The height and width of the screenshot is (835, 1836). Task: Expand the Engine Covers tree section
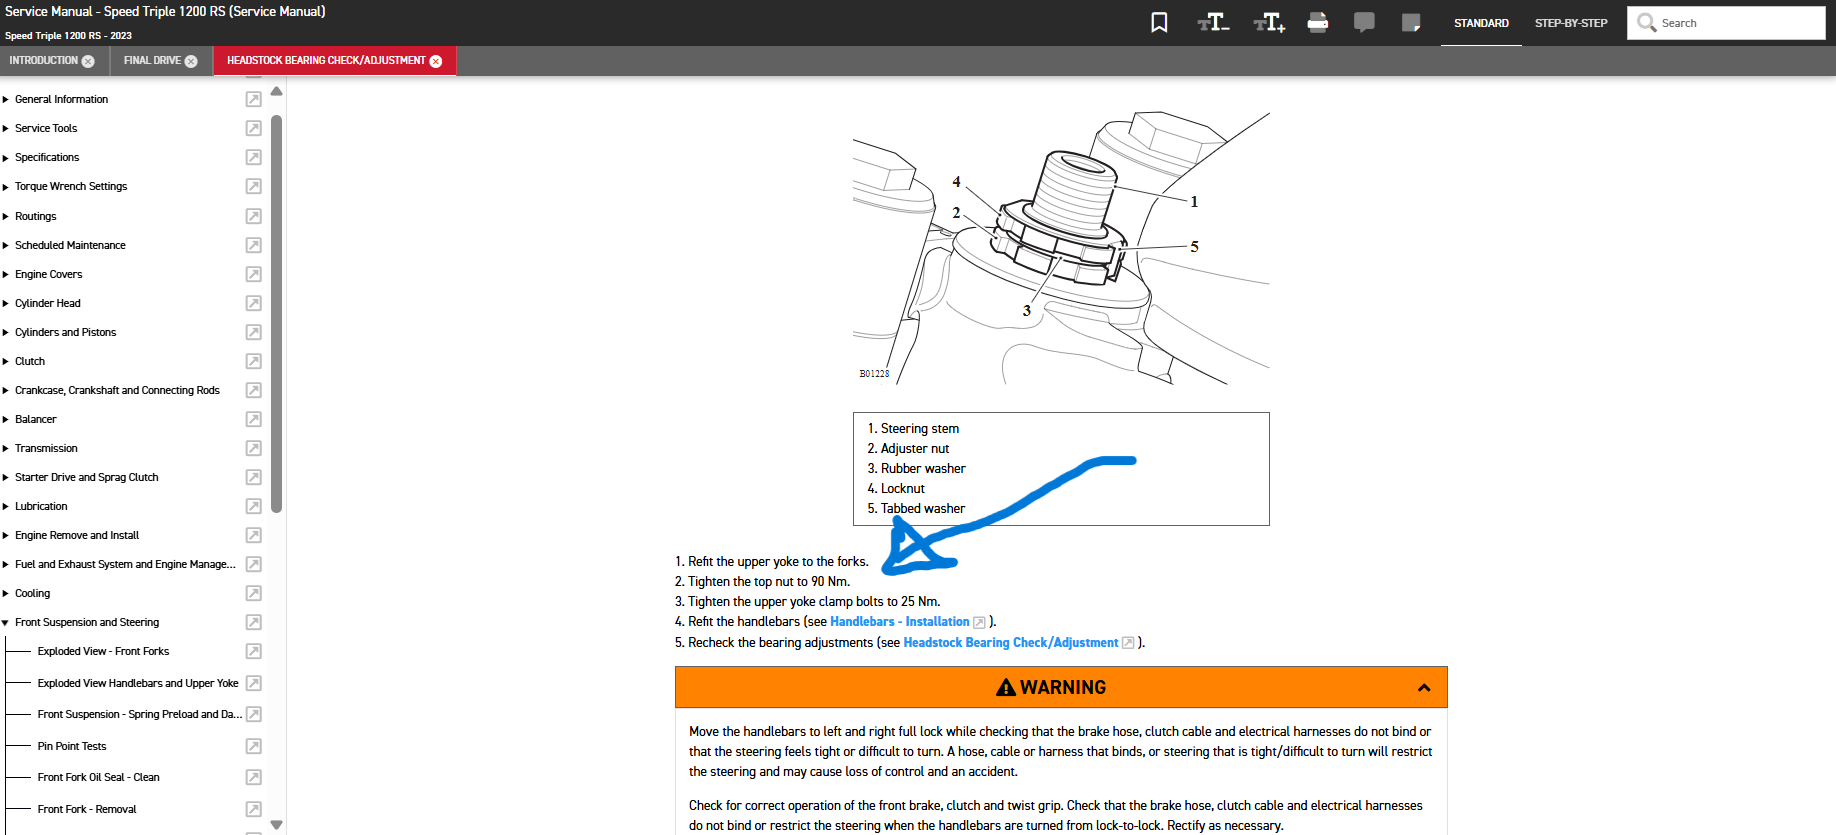coord(6,274)
